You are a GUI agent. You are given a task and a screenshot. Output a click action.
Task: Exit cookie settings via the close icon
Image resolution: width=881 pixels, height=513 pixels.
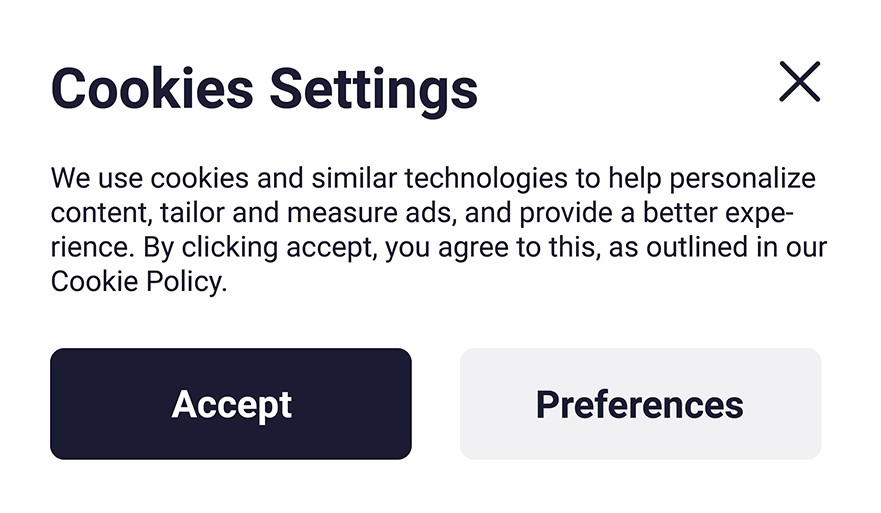tap(799, 82)
